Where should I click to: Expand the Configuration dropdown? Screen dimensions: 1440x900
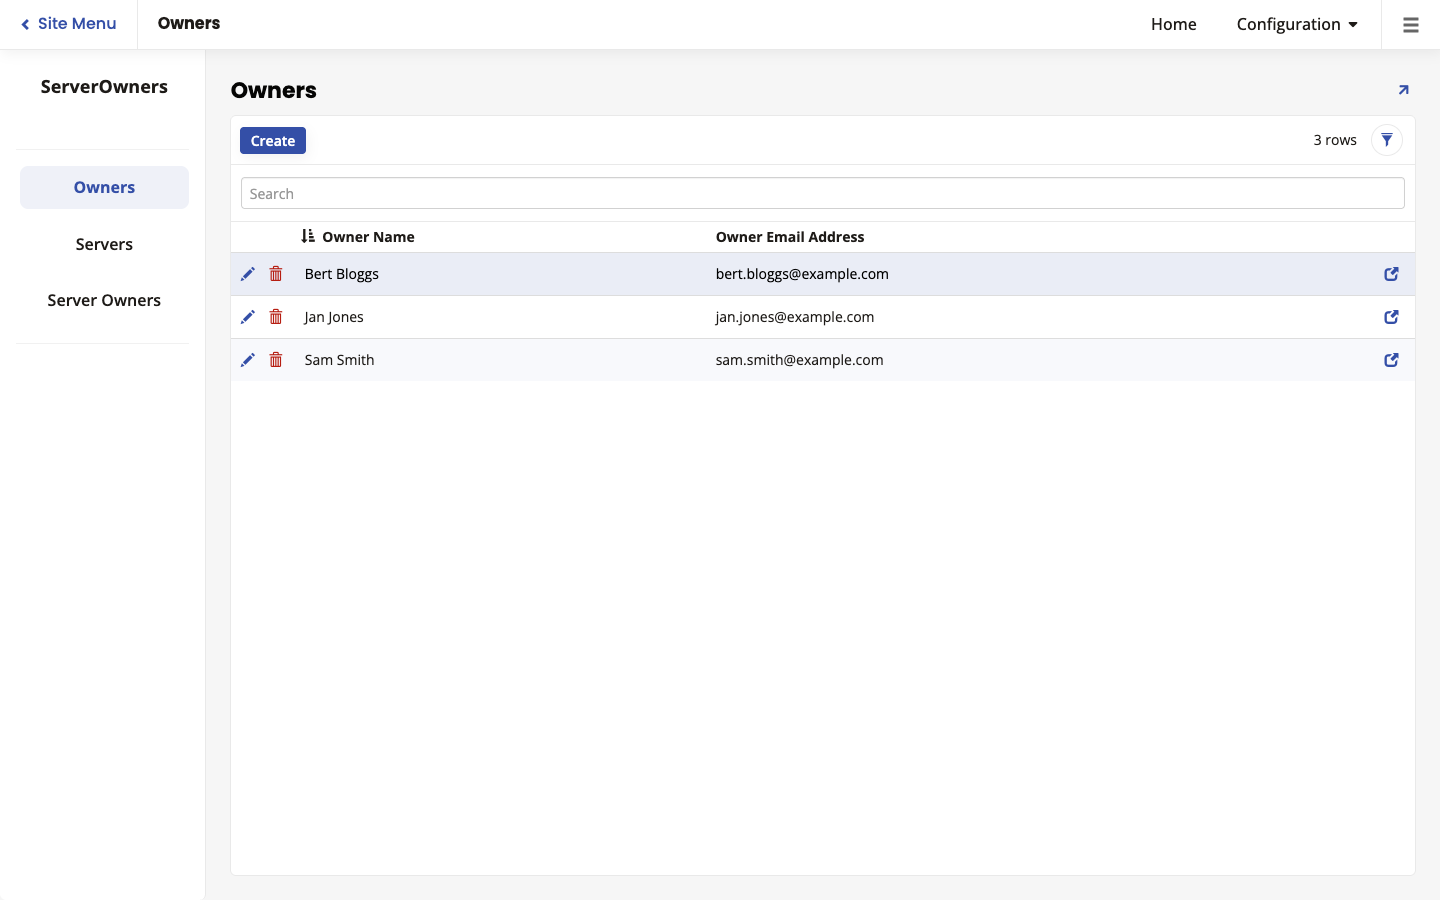[1296, 24]
